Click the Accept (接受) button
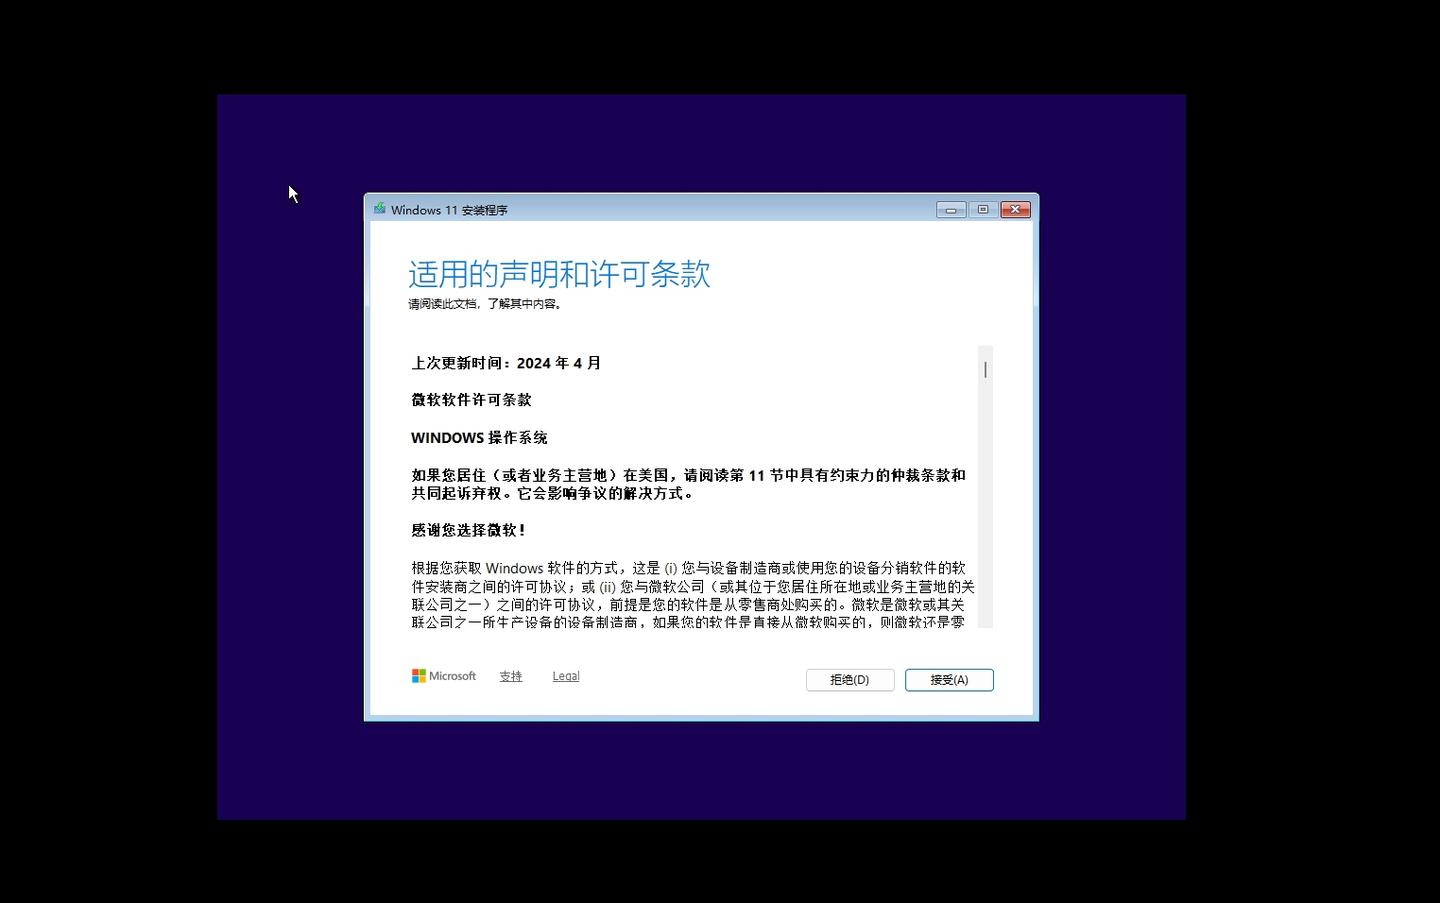Viewport: 1440px width, 903px height. (949, 680)
